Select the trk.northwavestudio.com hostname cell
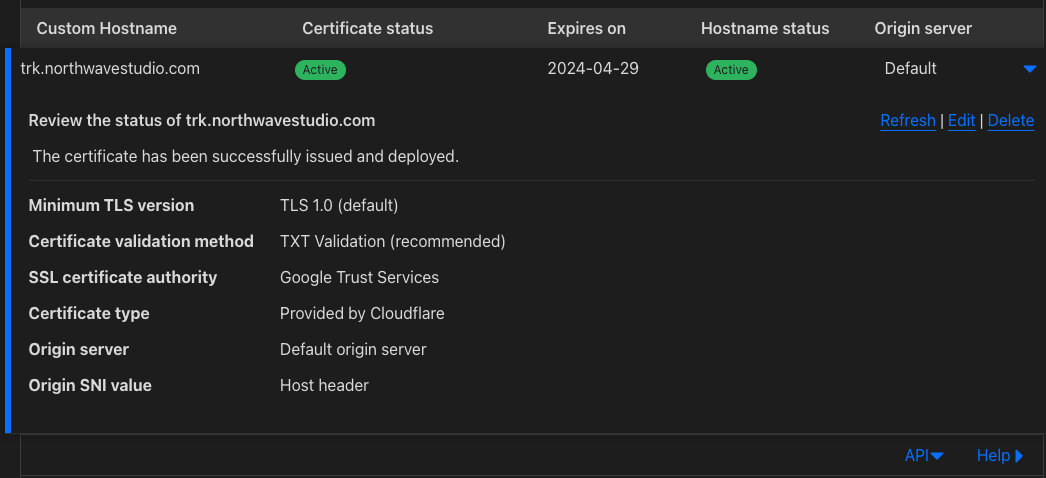 point(110,69)
